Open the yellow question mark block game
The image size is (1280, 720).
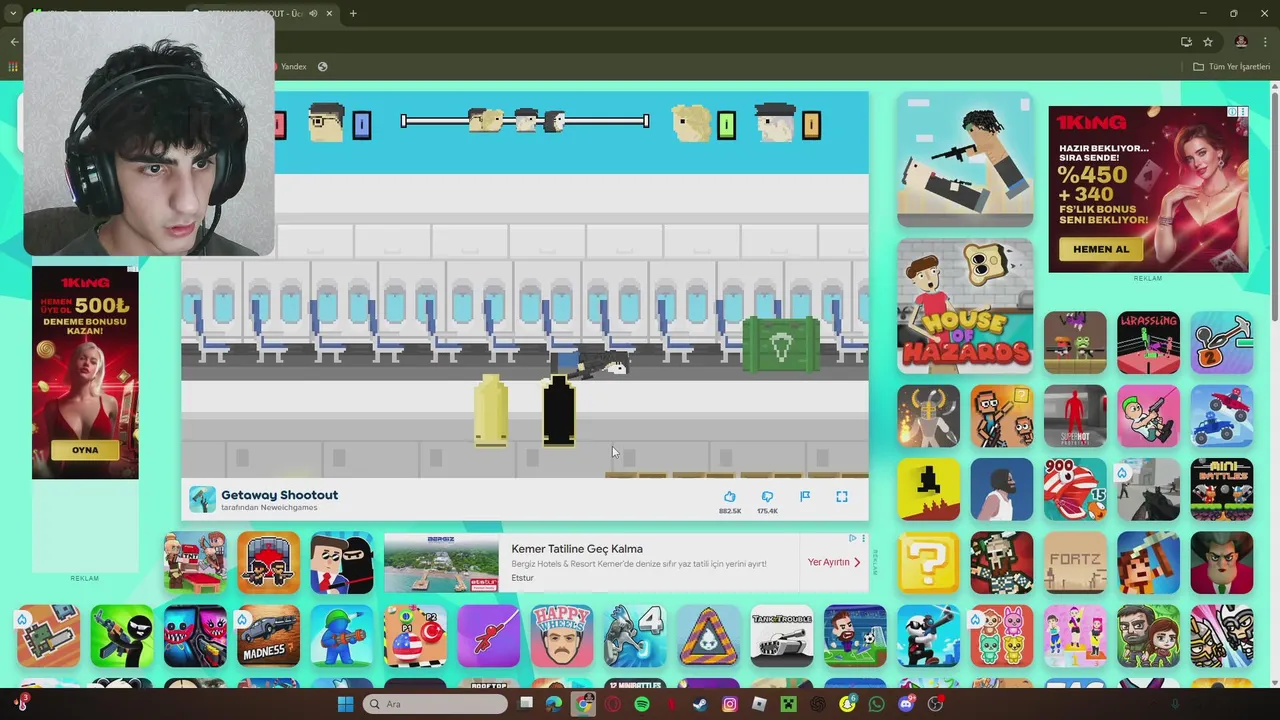pos(928,562)
